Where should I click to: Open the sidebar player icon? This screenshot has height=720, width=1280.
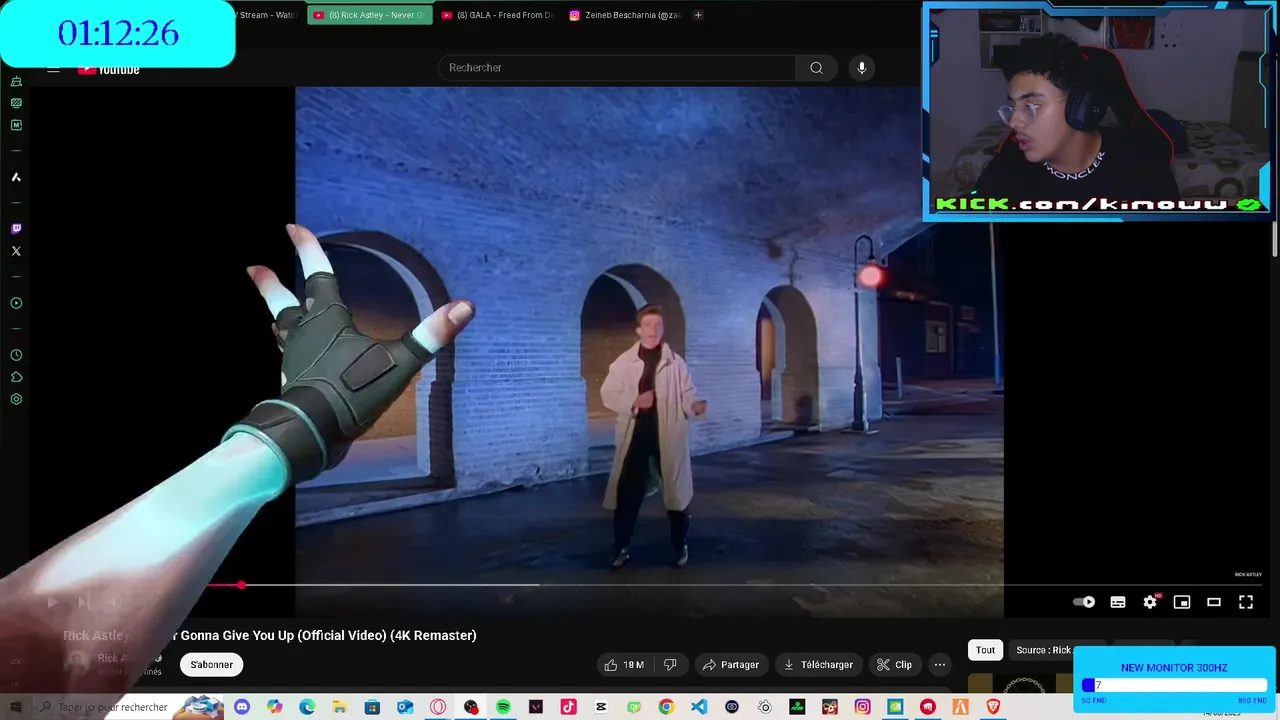click(16, 303)
